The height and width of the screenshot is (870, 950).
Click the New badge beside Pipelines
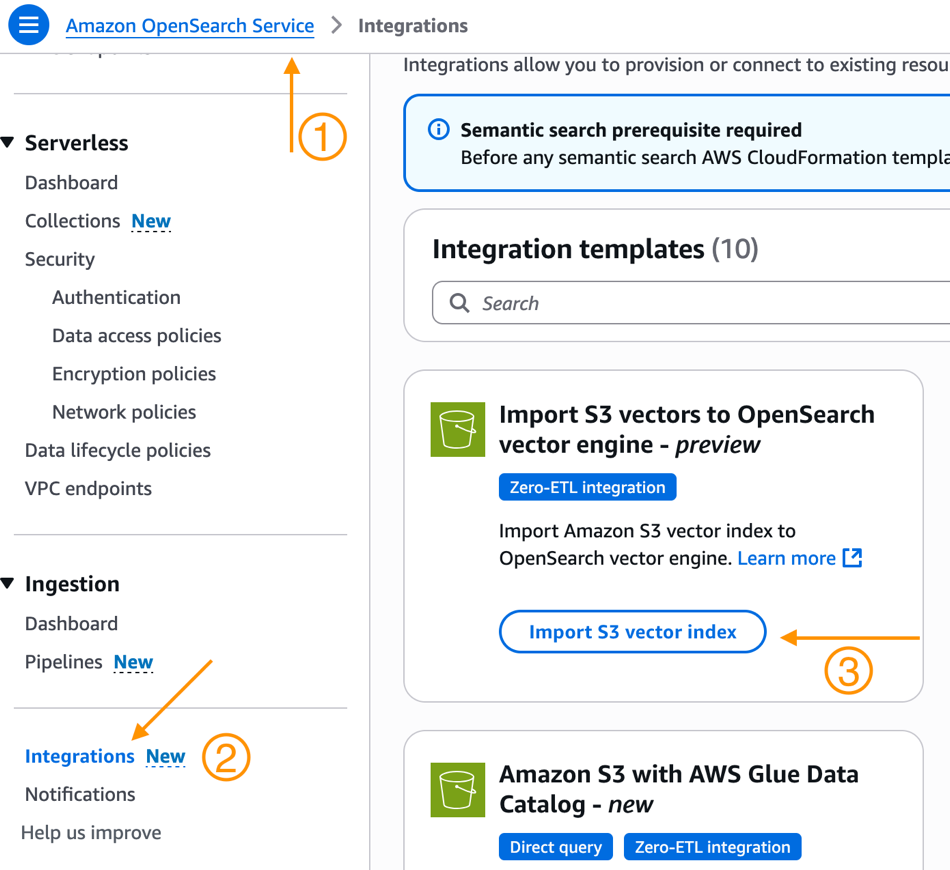point(133,662)
